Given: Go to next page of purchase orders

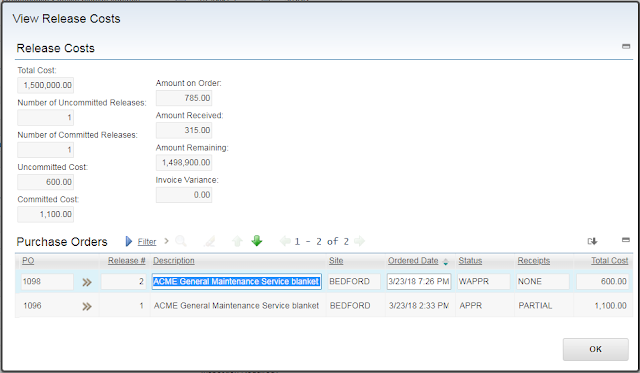Looking at the screenshot, I should pos(359,241).
